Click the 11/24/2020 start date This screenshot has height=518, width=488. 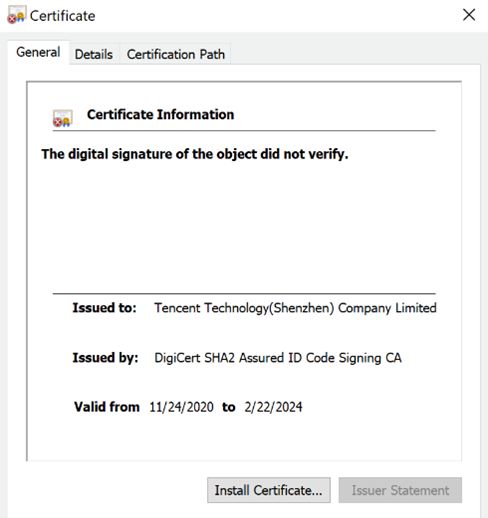pyautogui.click(x=181, y=407)
